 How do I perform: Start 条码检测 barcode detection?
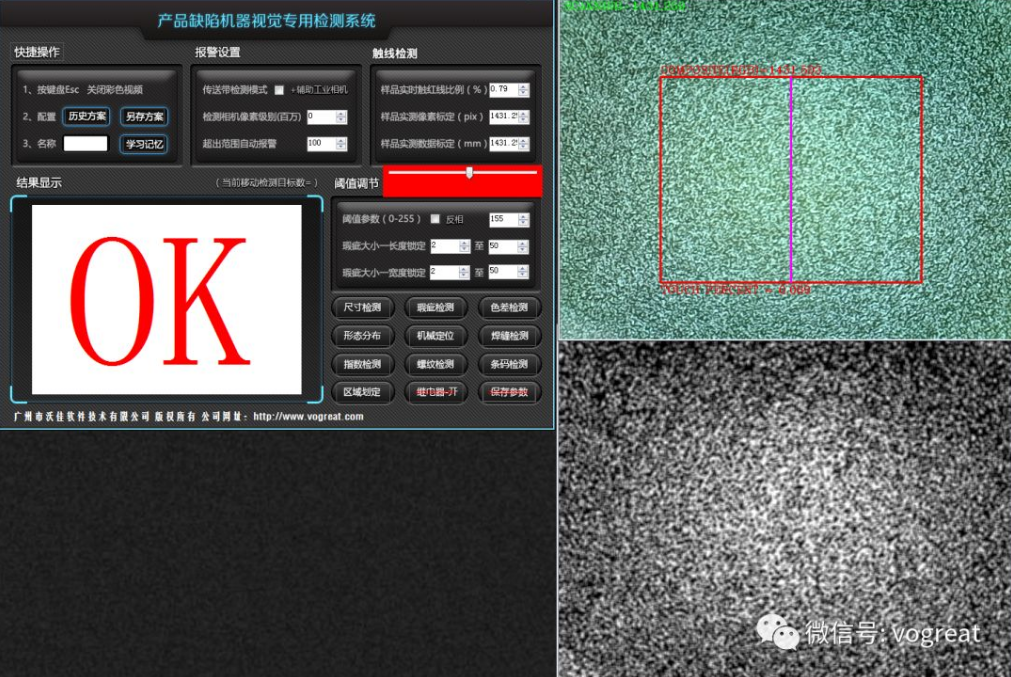(x=510, y=364)
